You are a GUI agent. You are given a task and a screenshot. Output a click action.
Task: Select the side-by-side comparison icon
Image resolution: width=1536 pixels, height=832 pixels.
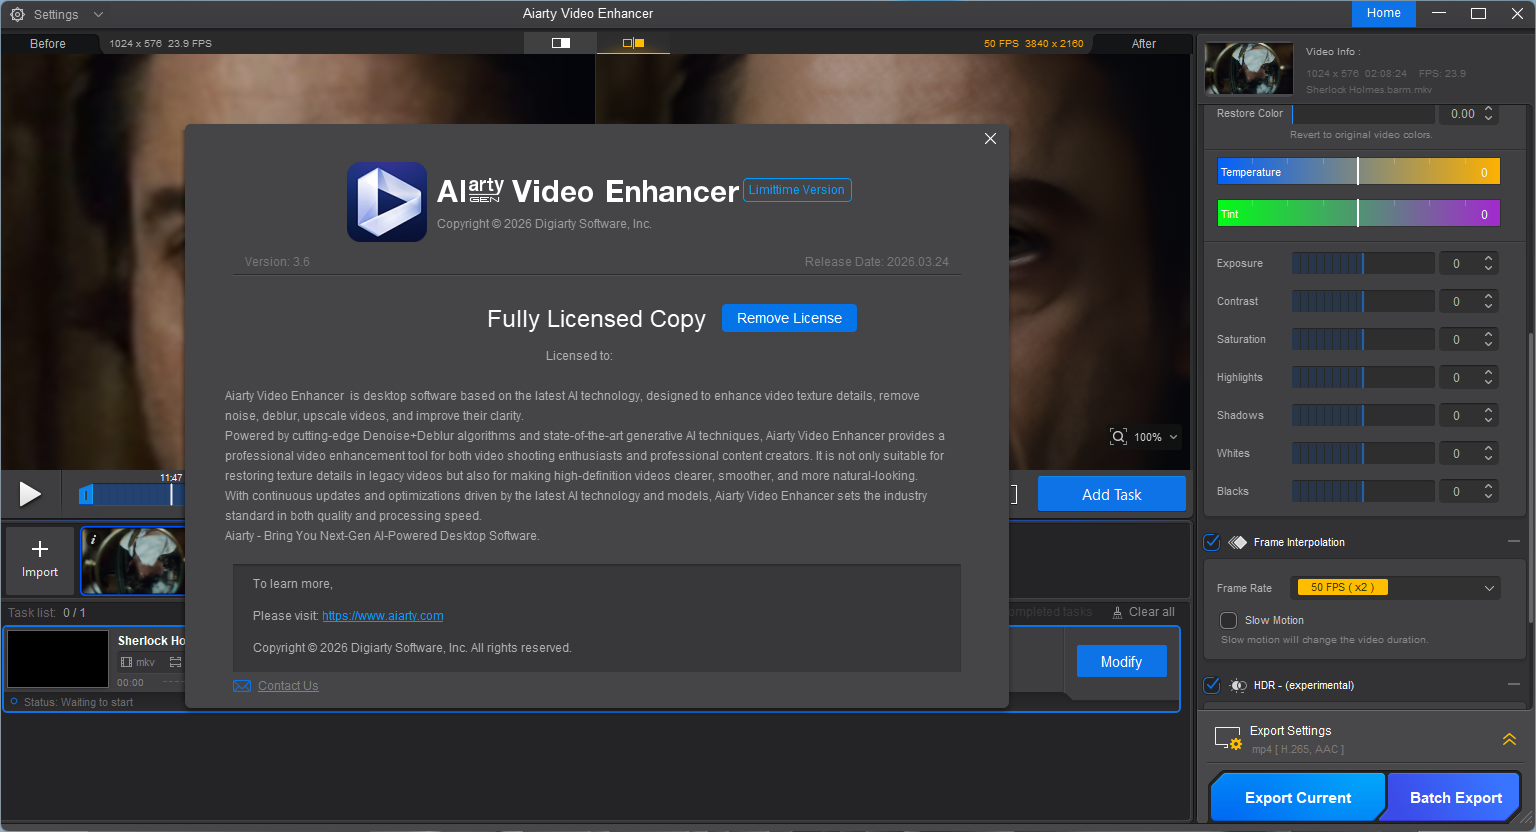pos(633,43)
